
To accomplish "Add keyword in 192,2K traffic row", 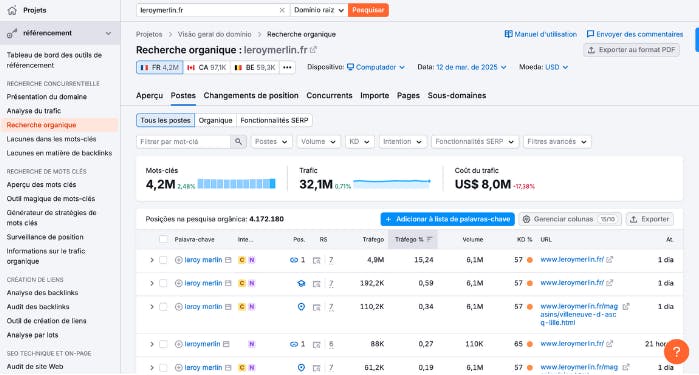I will [x=178, y=283].
